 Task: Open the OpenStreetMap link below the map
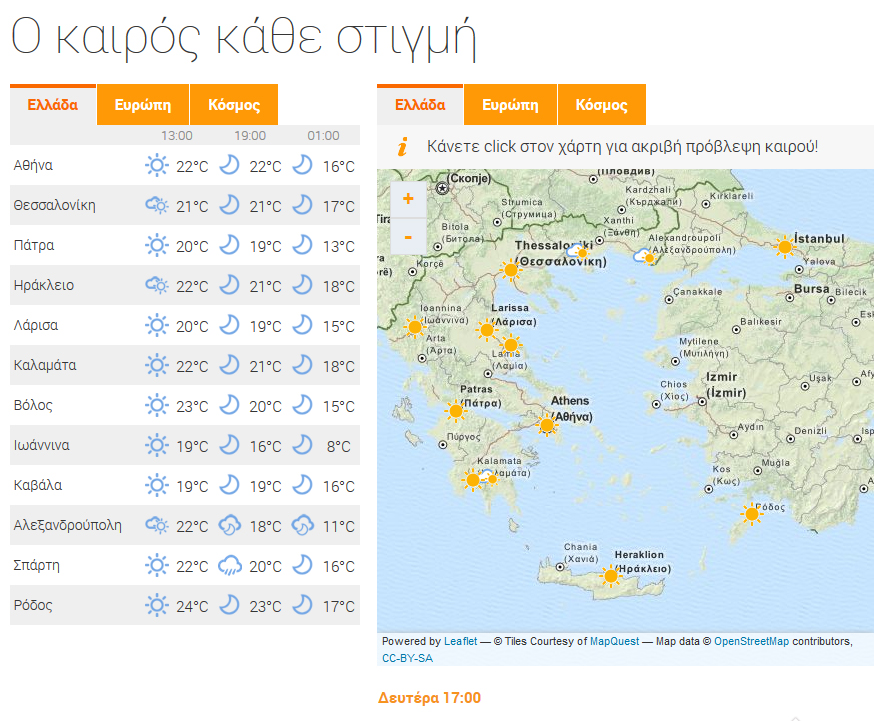coord(751,641)
